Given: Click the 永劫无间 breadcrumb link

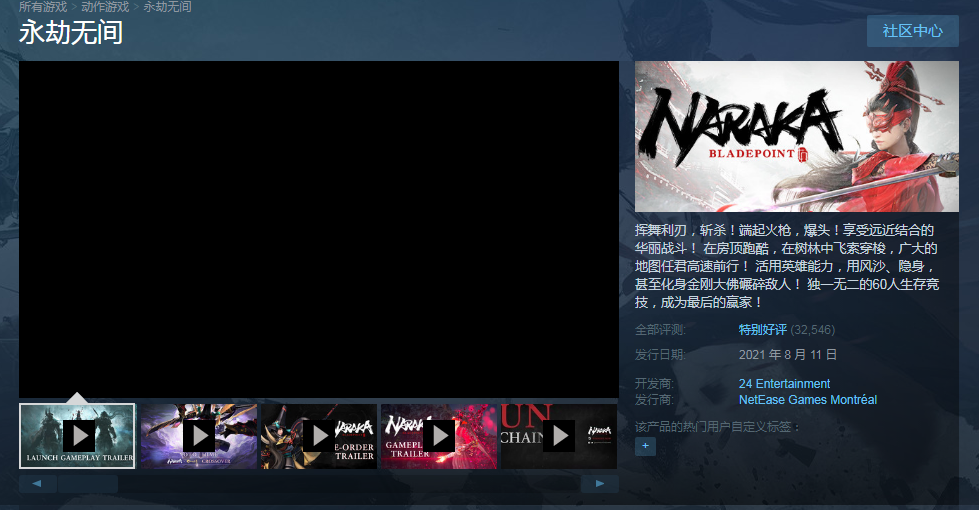Looking at the screenshot, I should 167,7.
